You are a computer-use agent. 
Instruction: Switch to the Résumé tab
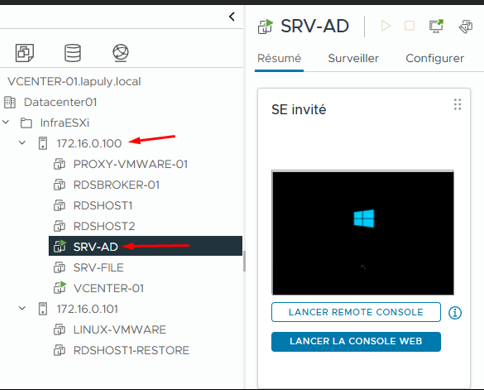tap(279, 58)
